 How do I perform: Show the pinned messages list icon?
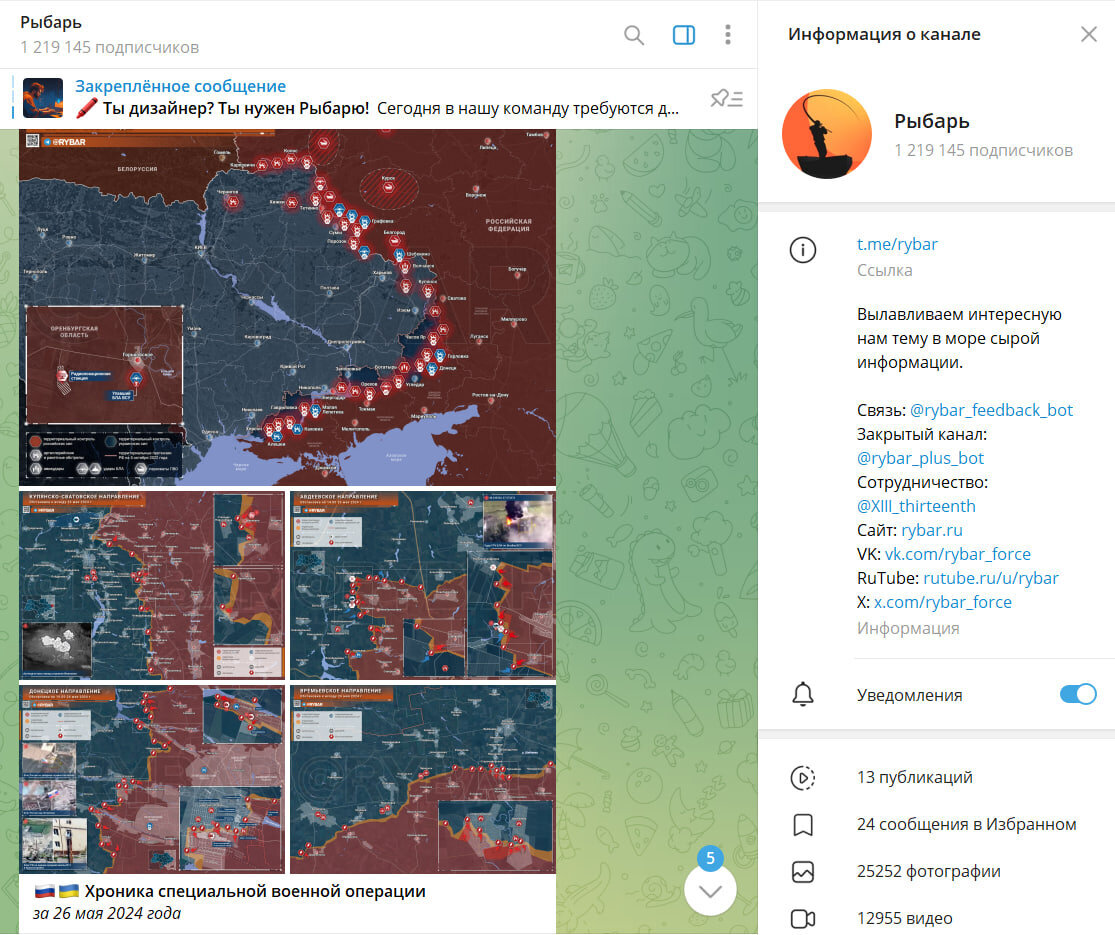tap(727, 98)
